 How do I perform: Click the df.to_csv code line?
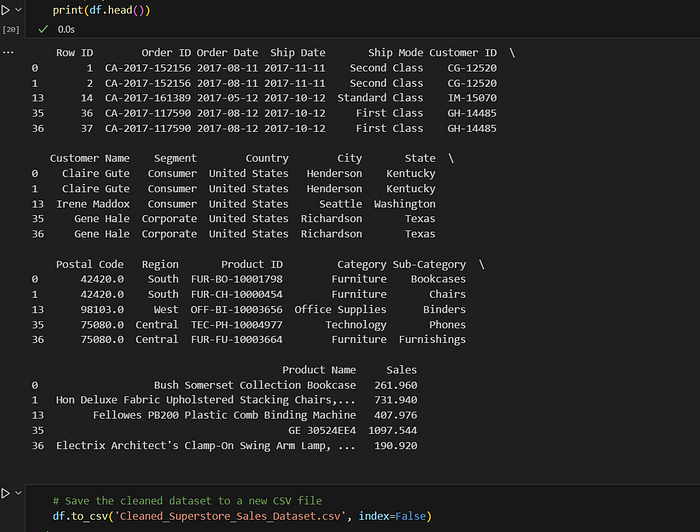point(242,516)
